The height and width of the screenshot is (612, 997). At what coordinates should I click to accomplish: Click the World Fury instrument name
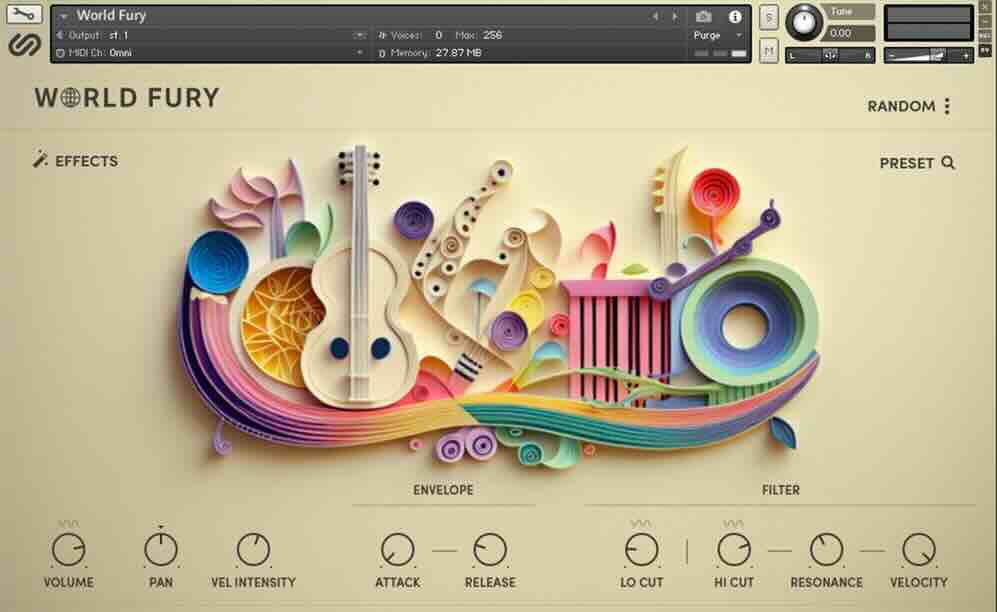click(x=111, y=15)
